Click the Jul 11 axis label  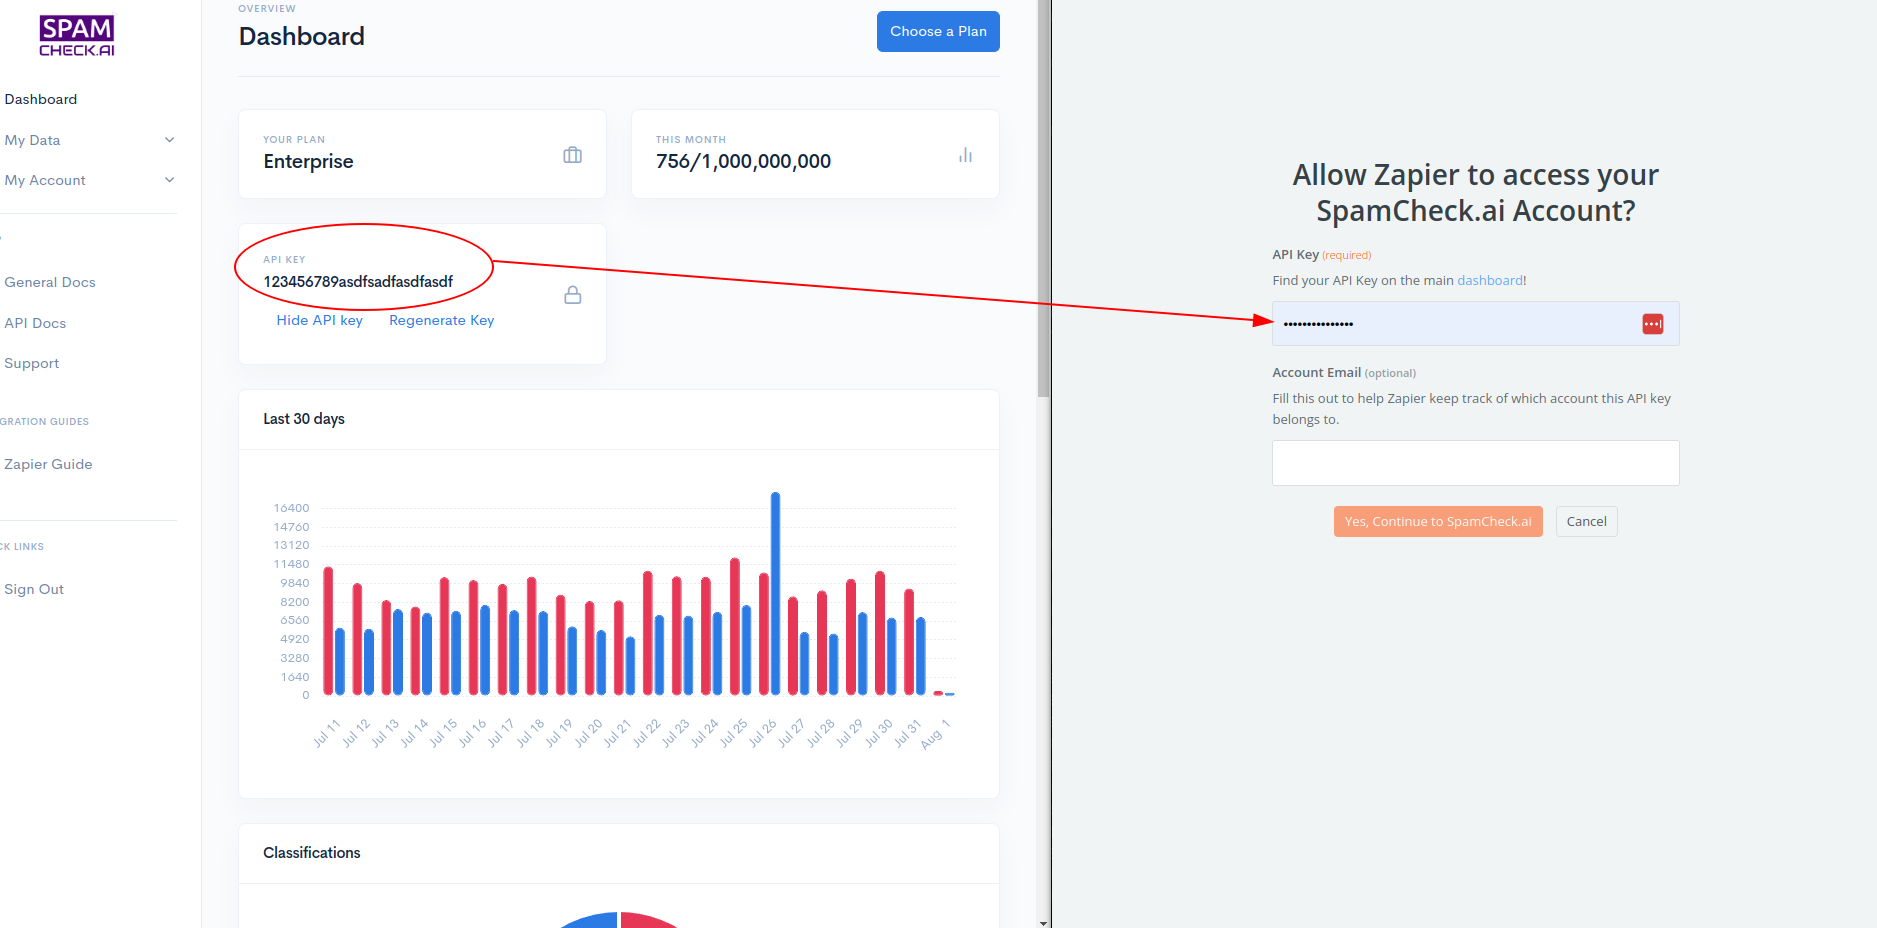(327, 733)
